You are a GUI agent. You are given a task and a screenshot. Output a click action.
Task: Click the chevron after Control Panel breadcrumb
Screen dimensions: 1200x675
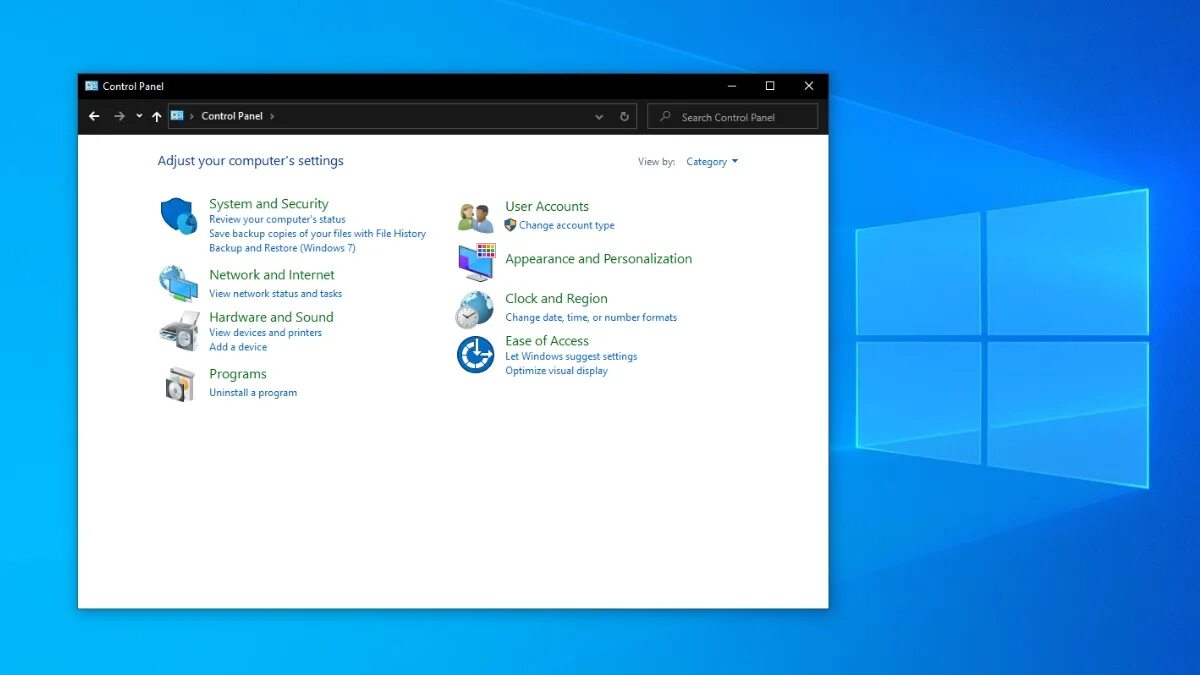point(272,116)
